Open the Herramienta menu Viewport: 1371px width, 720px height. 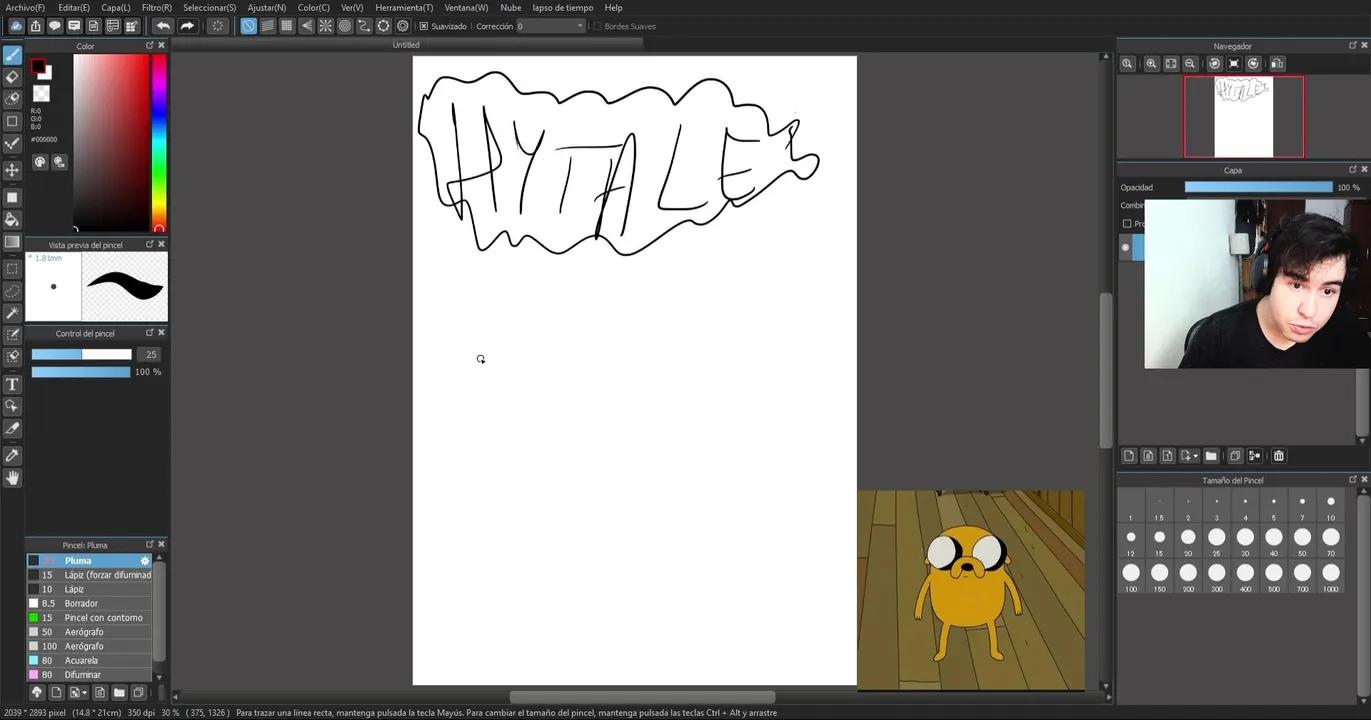coord(404,7)
